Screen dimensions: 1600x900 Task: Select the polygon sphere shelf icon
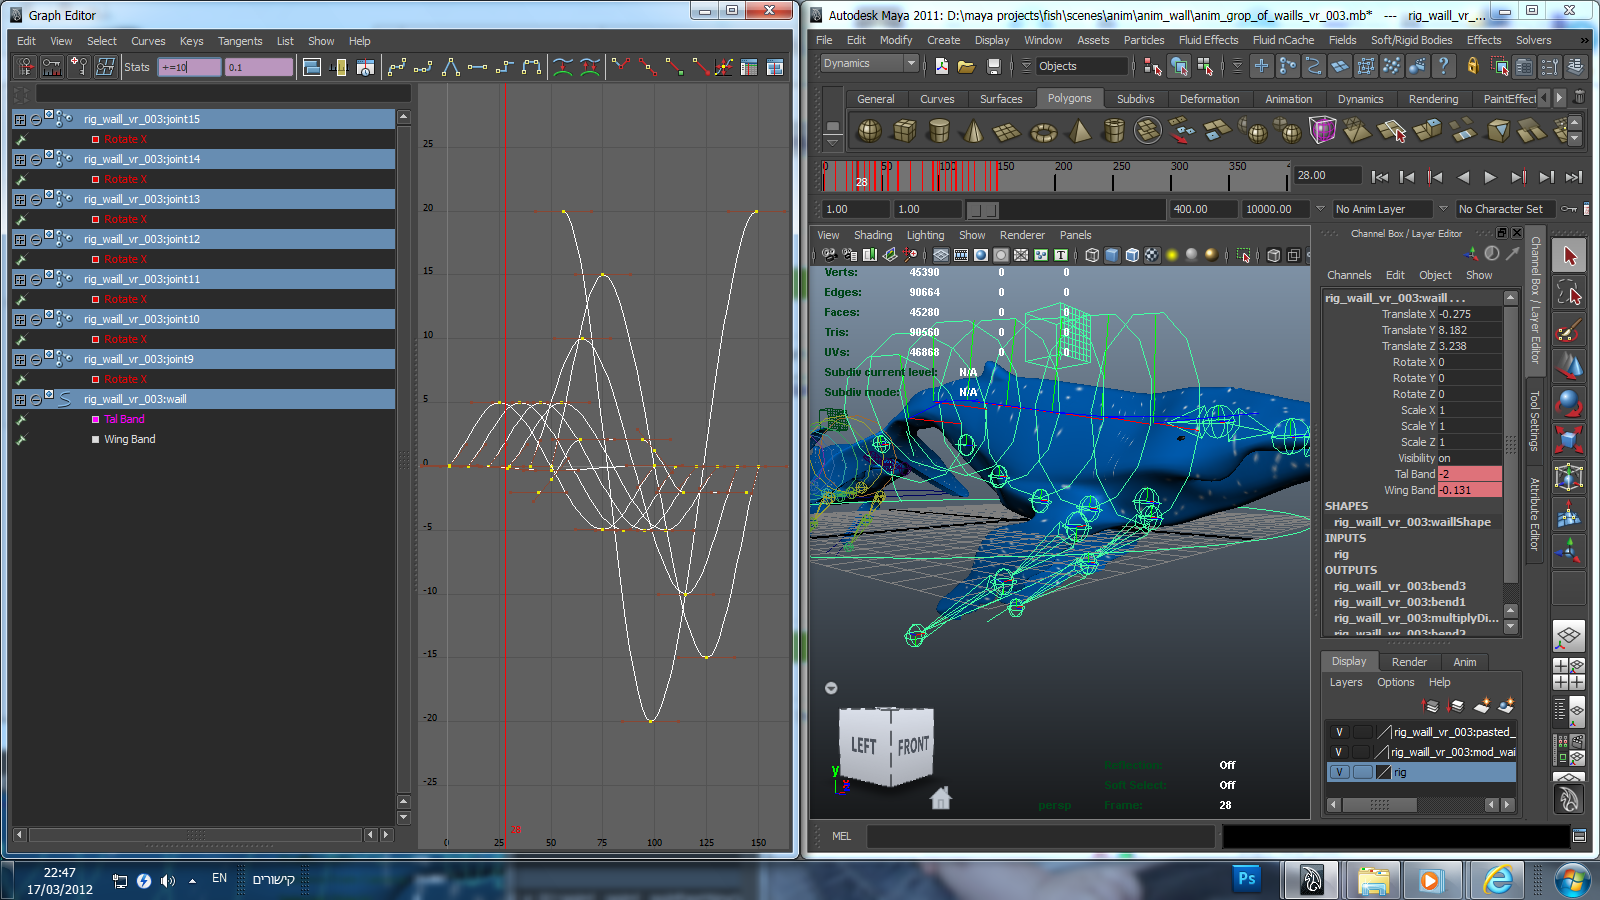[x=870, y=131]
